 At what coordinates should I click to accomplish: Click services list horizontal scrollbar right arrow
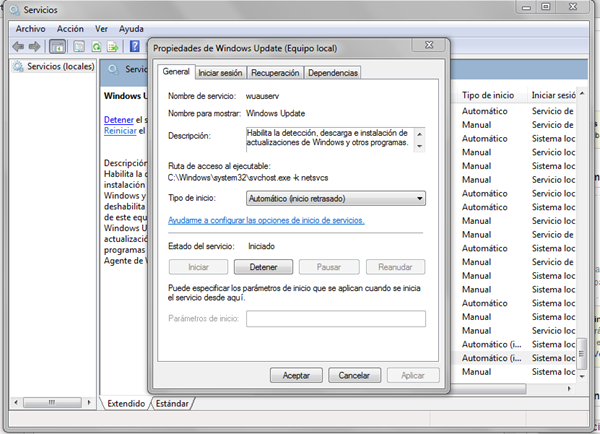(569, 389)
